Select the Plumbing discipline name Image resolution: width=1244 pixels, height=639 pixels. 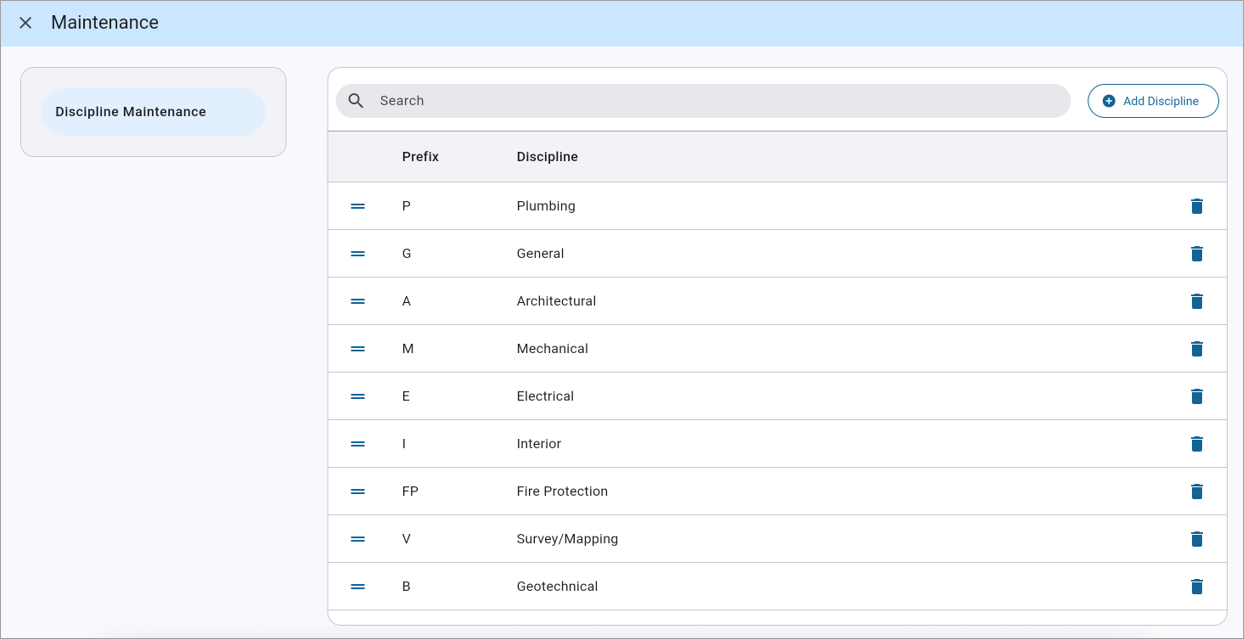coord(546,206)
